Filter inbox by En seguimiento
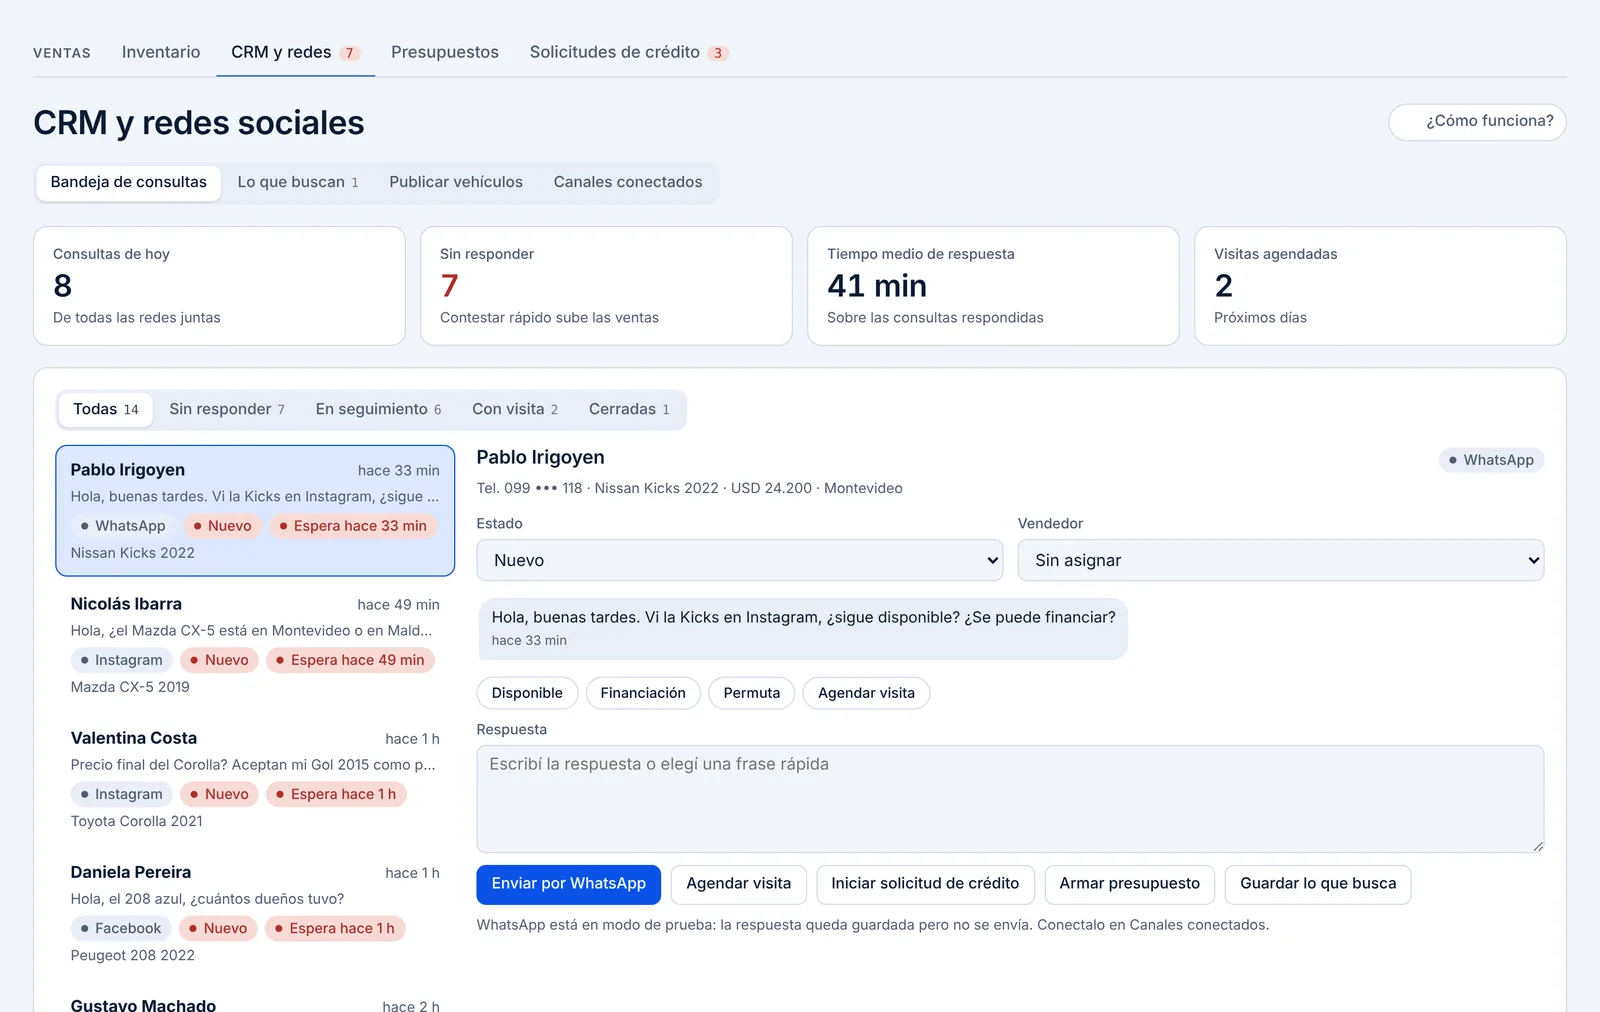The height and width of the screenshot is (1012, 1600). point(378,409)
